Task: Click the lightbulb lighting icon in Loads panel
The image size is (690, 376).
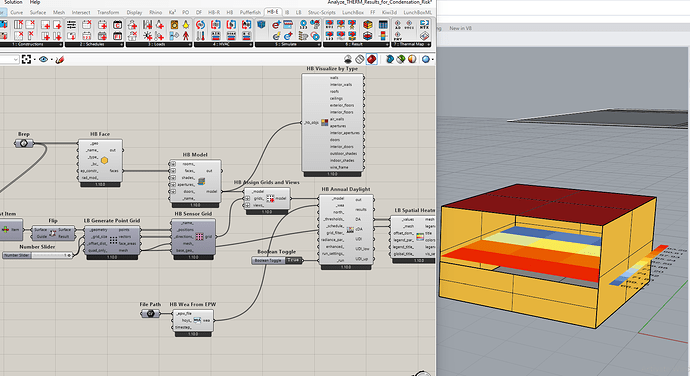Action: click(186, 25)
